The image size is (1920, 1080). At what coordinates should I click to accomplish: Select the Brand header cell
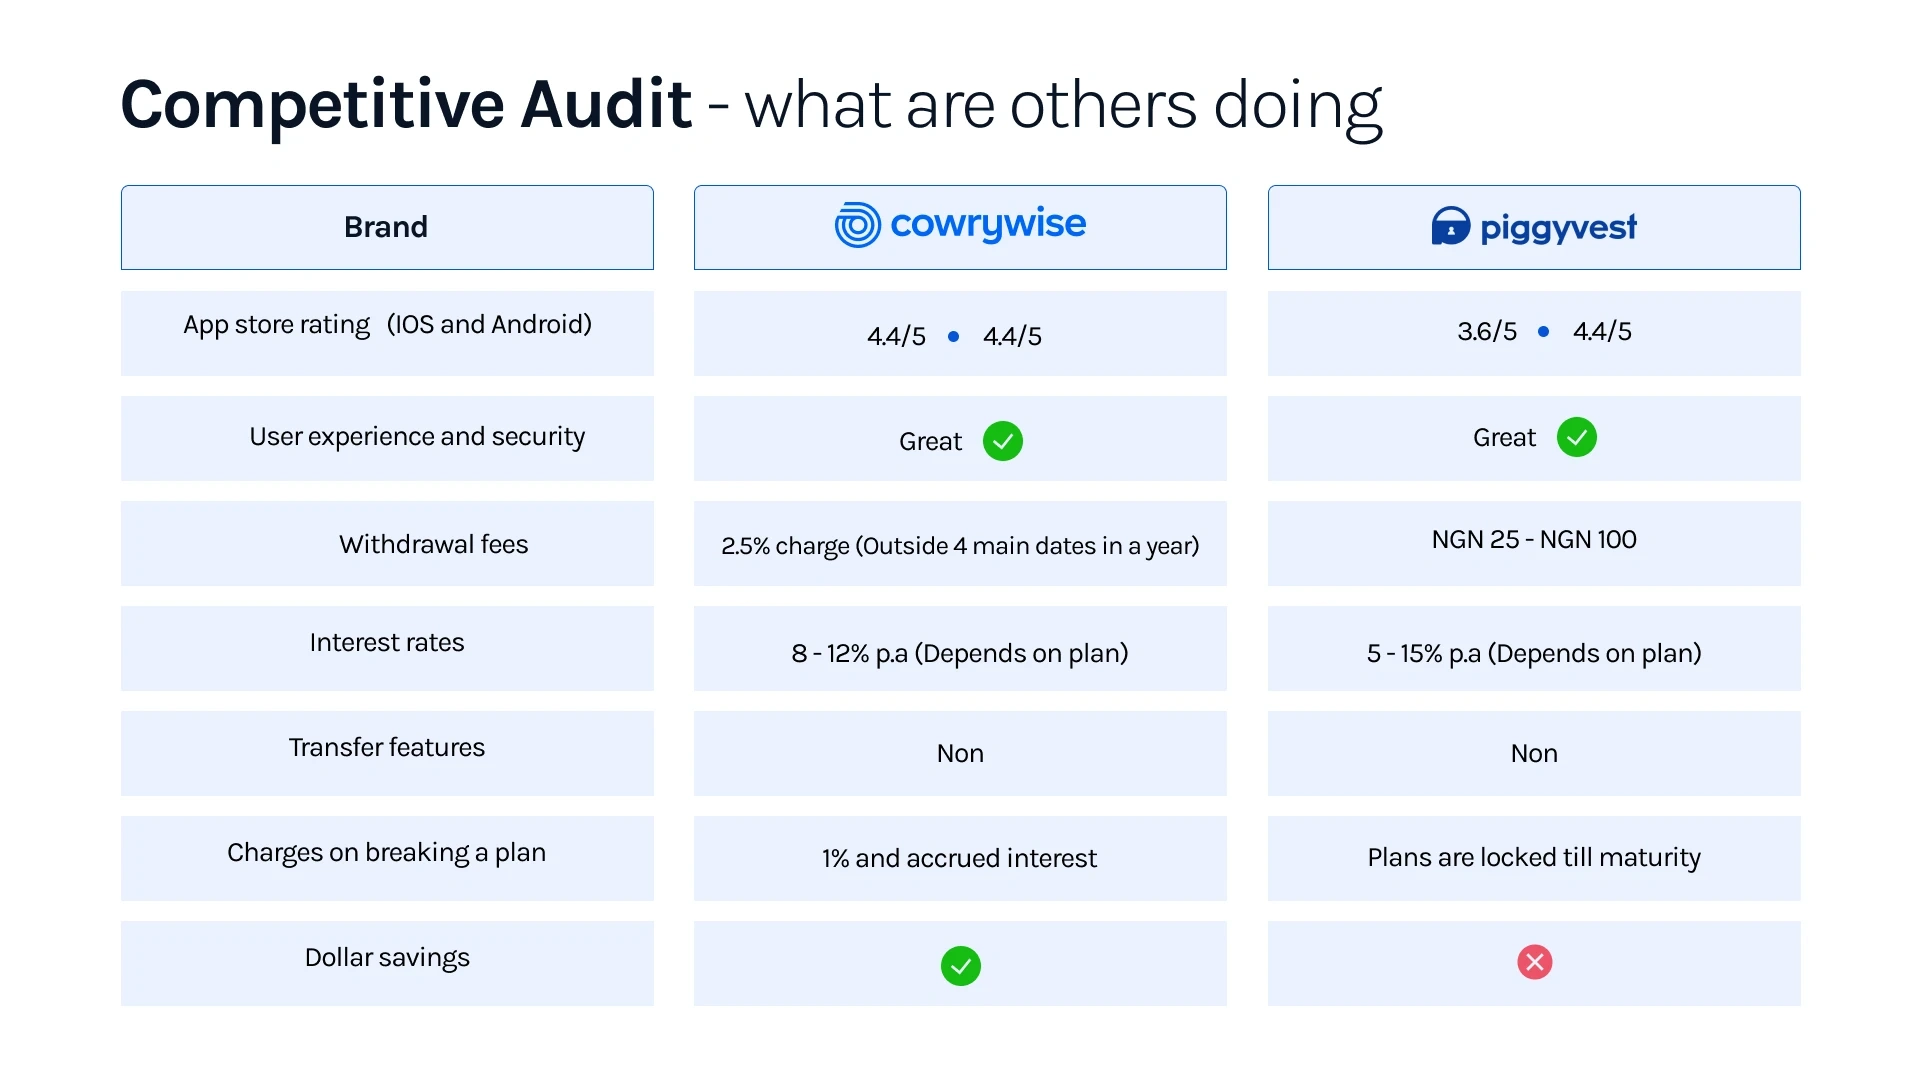tap(386, 227)
